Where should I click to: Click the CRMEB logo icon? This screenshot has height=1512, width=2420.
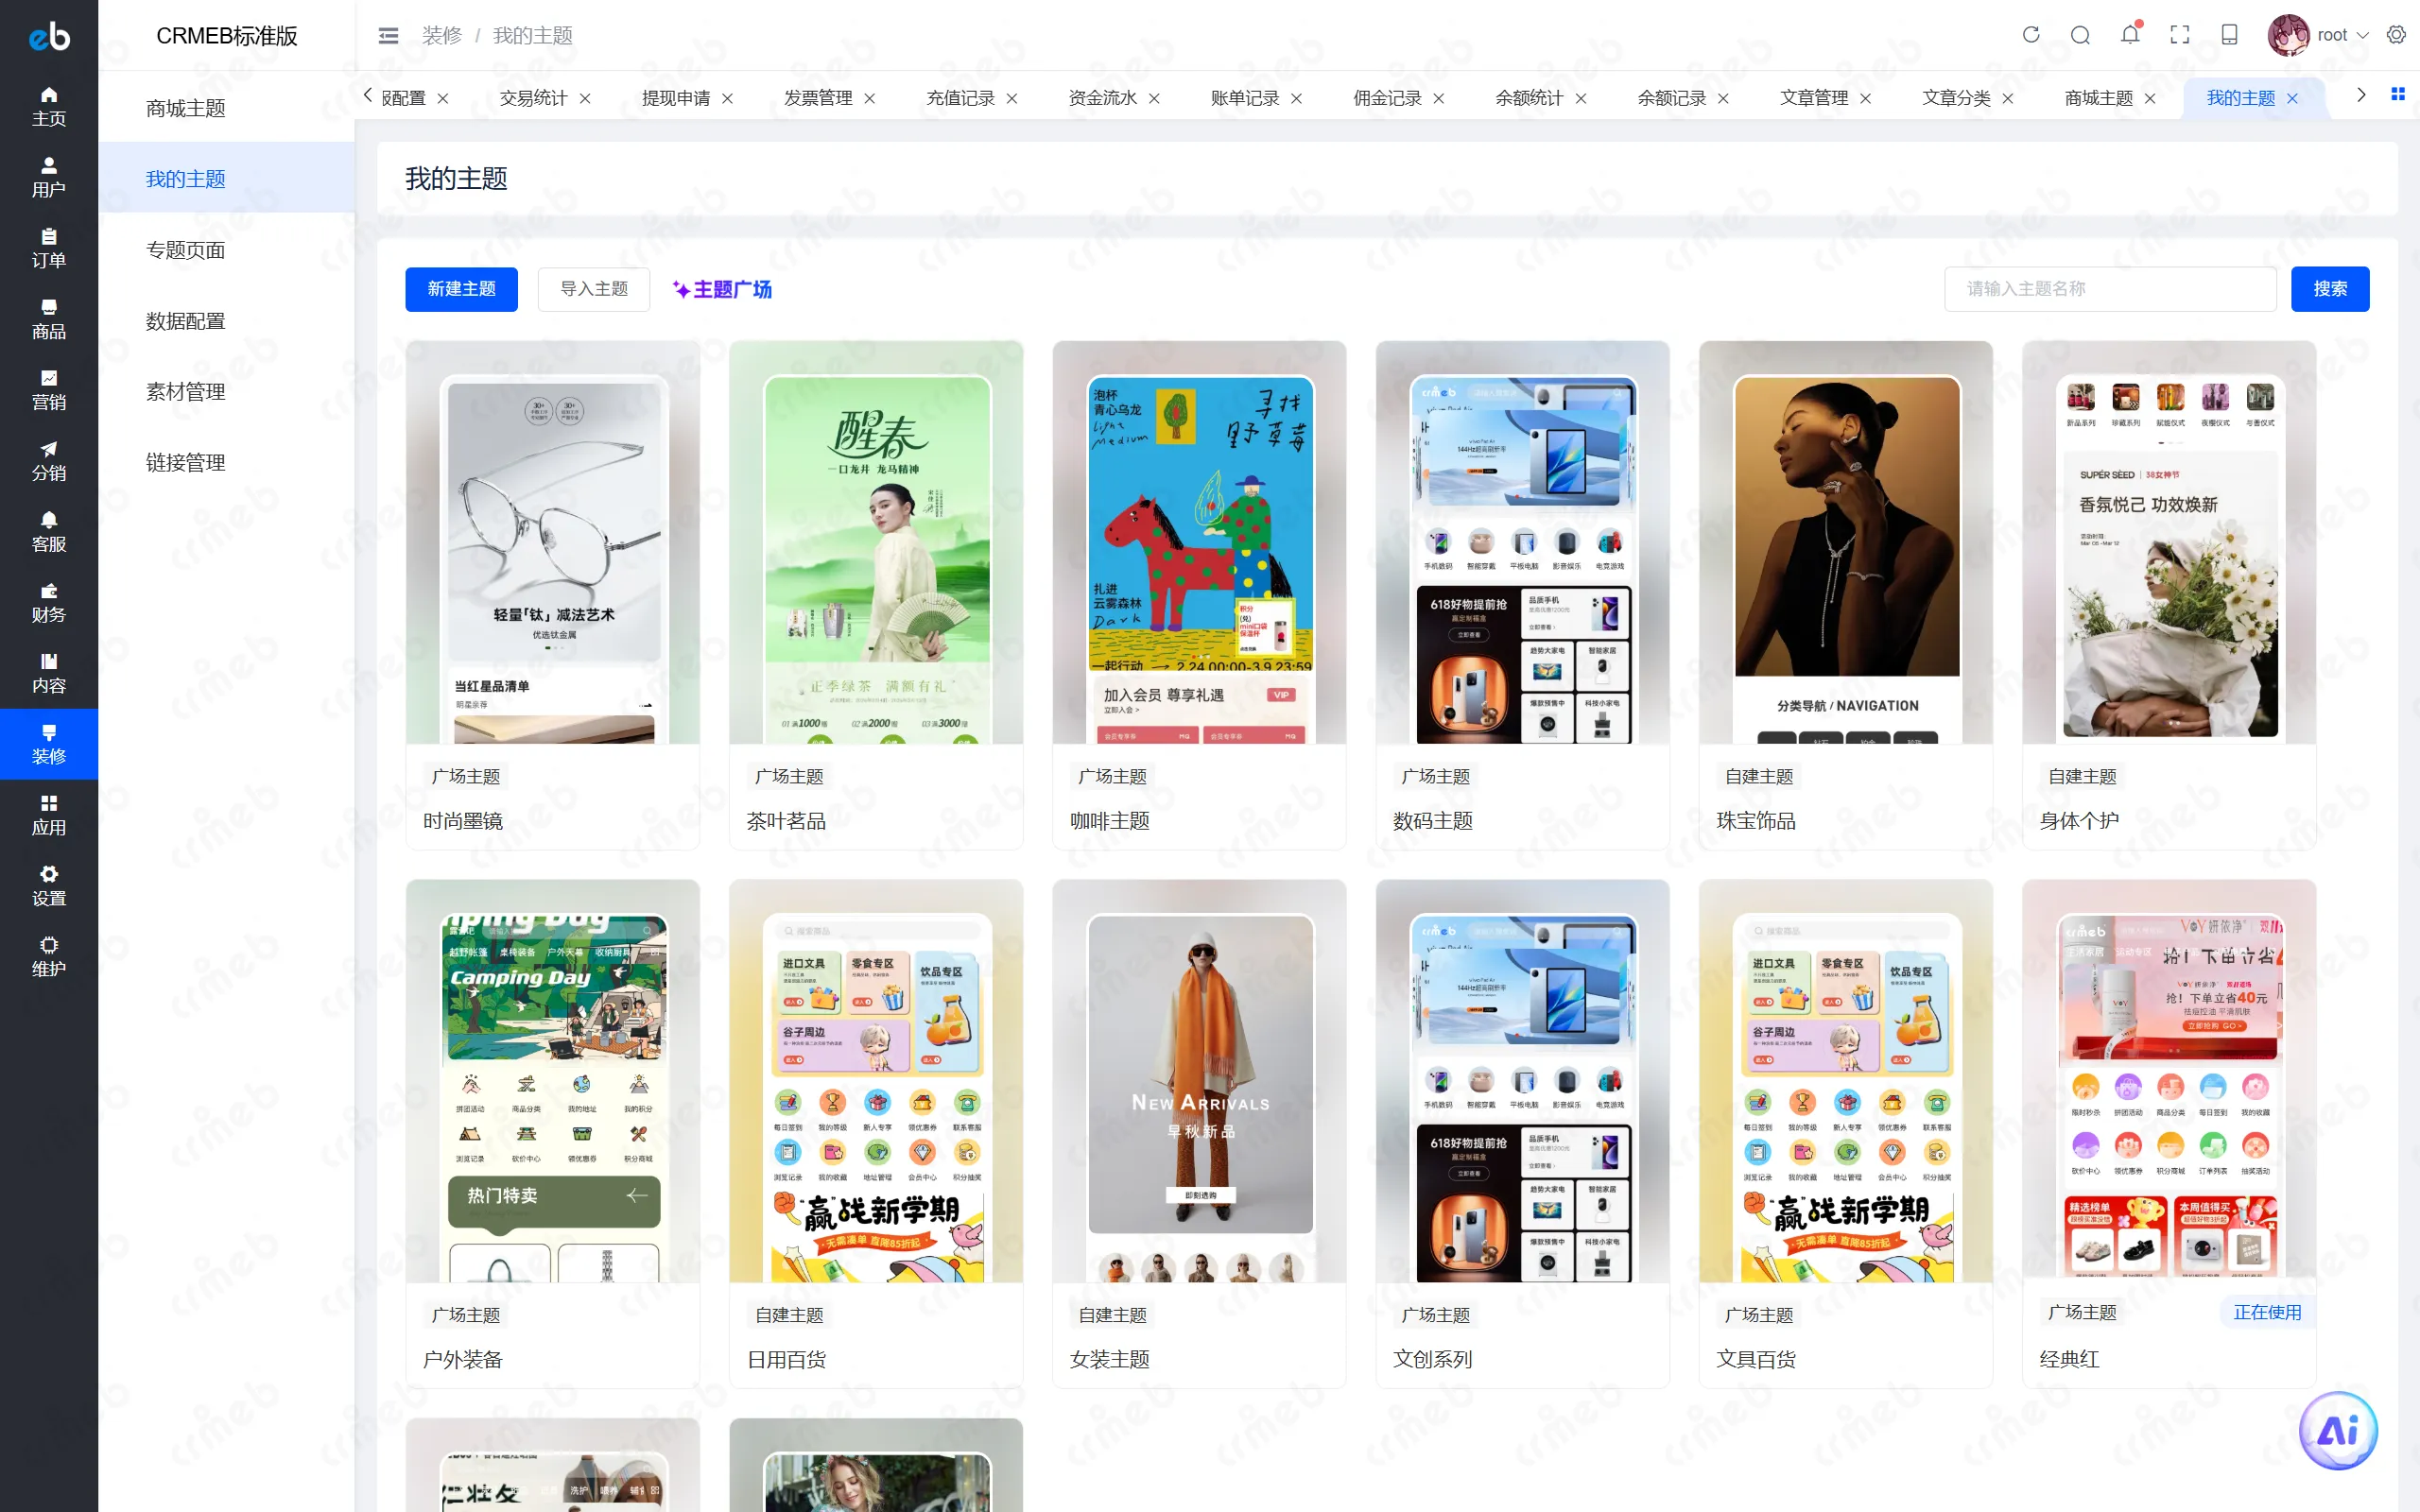coord(49,36)
